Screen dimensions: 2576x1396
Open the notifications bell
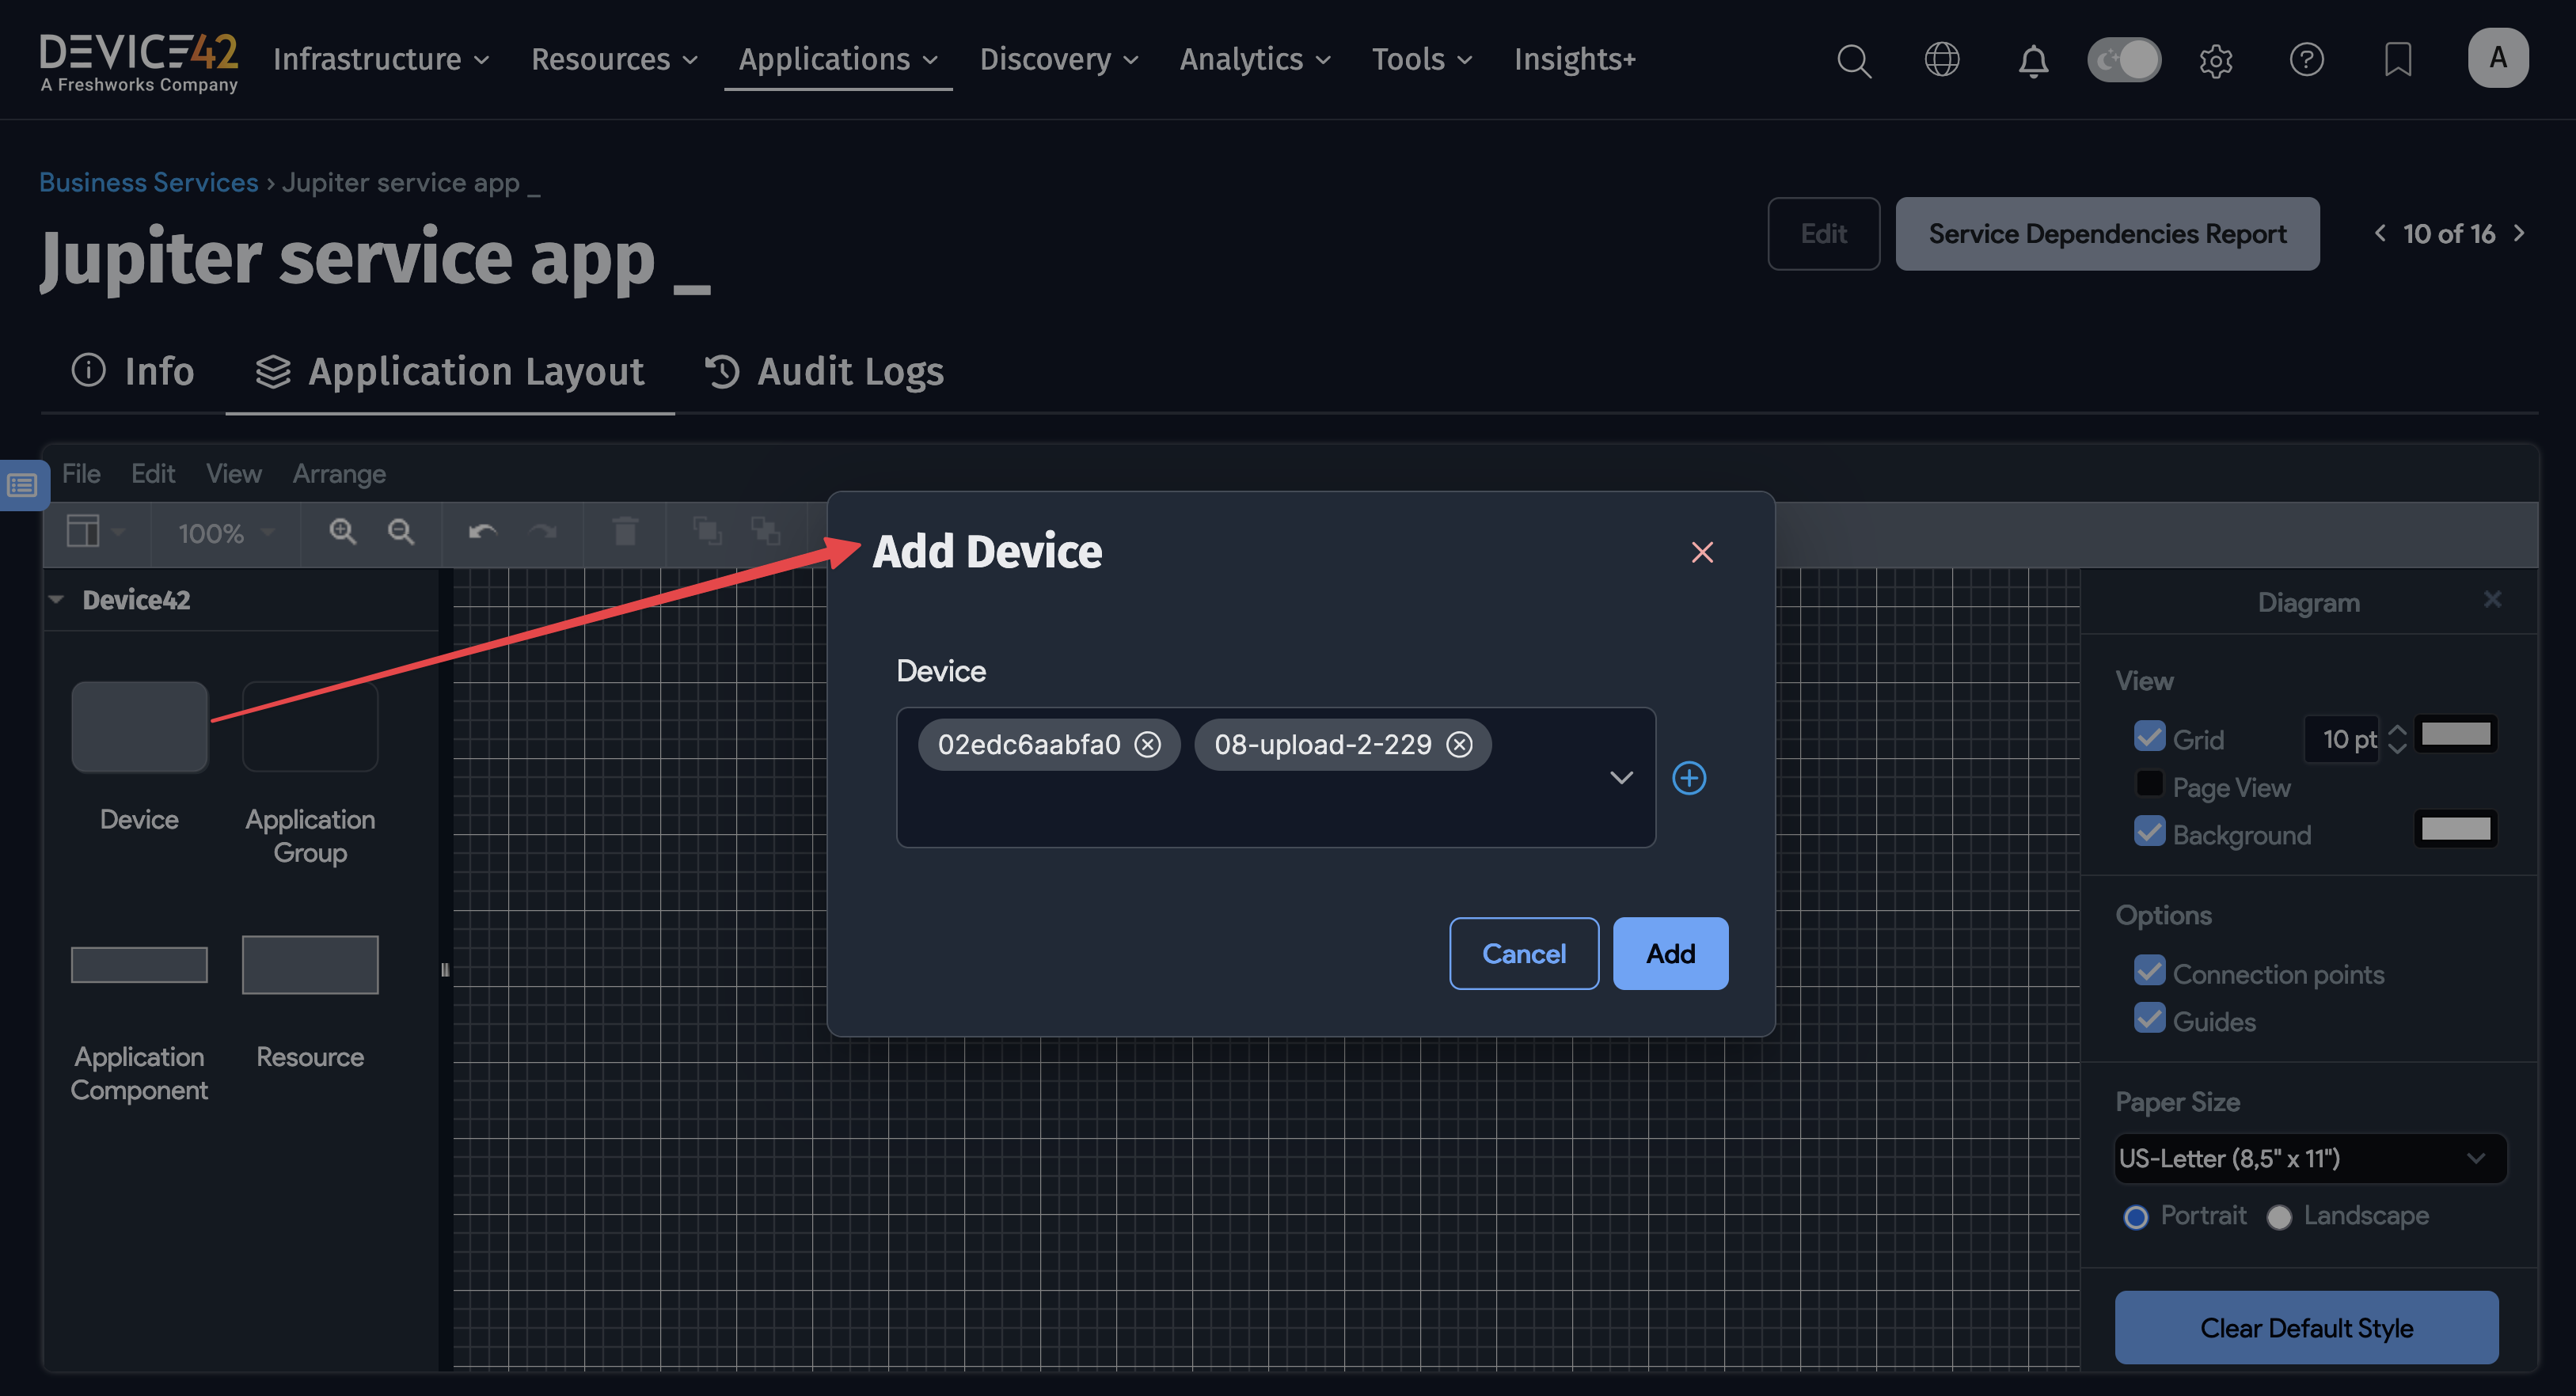[2032, 60]
